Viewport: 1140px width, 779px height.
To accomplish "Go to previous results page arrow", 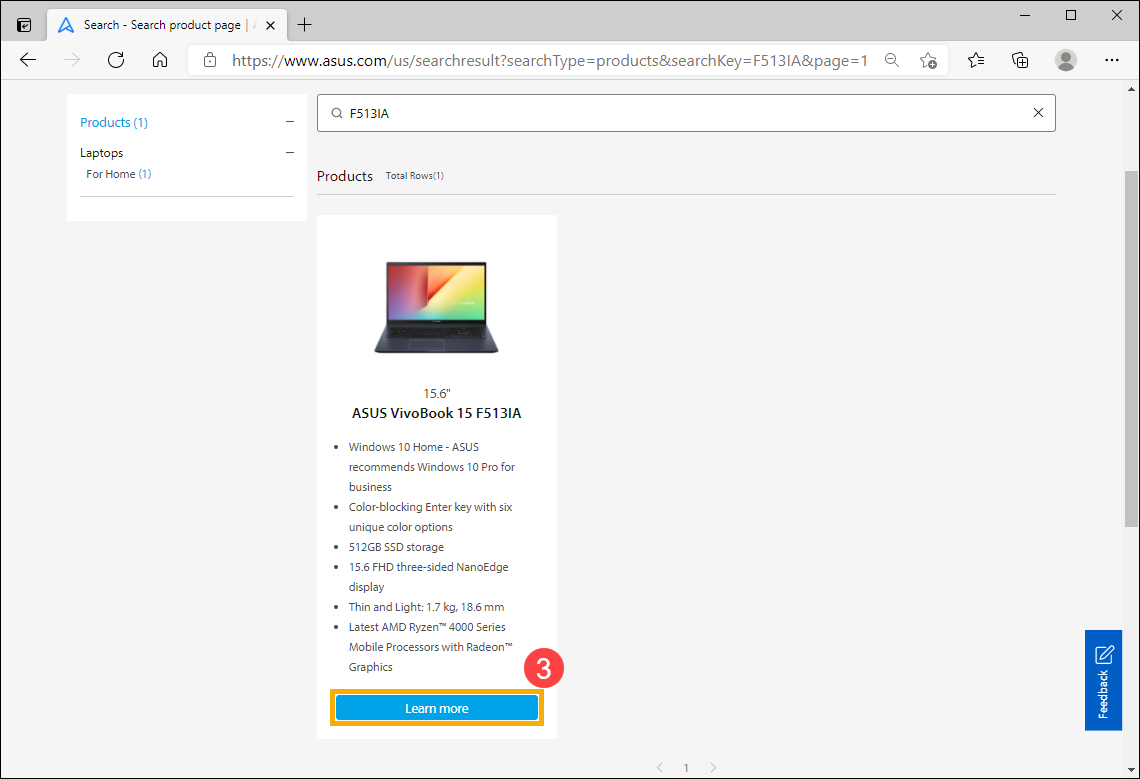I will click(659, 767).
